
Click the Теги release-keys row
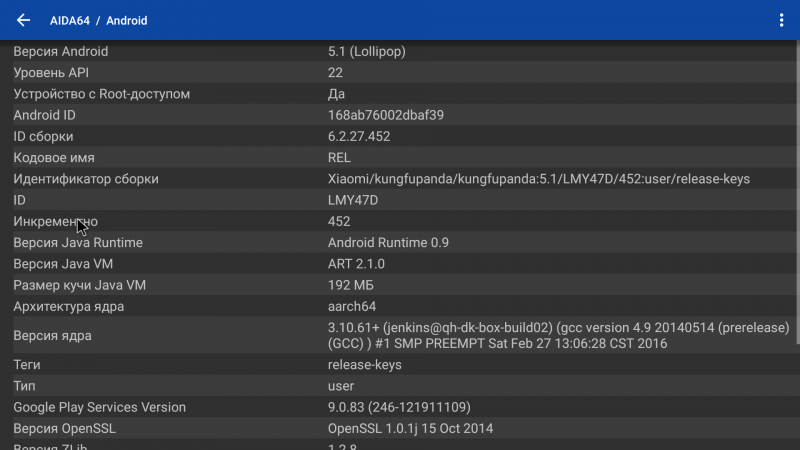(400, 365)
